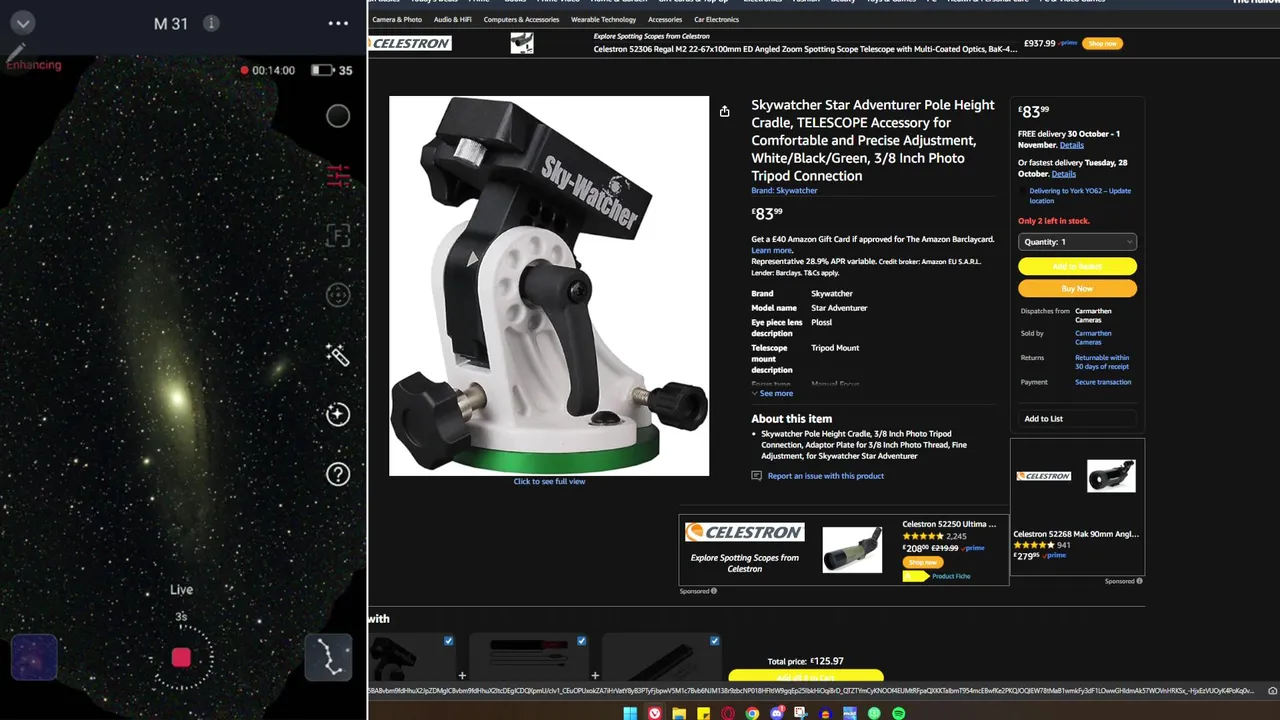Open the M 31 object info icon
This screenshot has width=1280, height=720.
pos(211,23)
